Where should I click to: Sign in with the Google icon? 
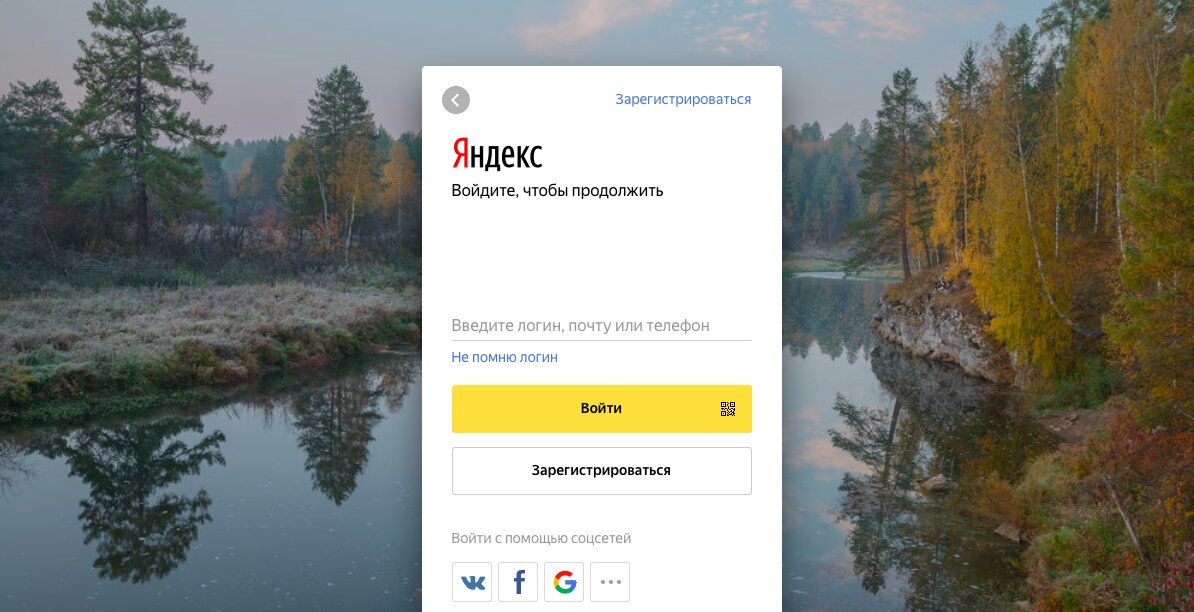pos(564,582)
